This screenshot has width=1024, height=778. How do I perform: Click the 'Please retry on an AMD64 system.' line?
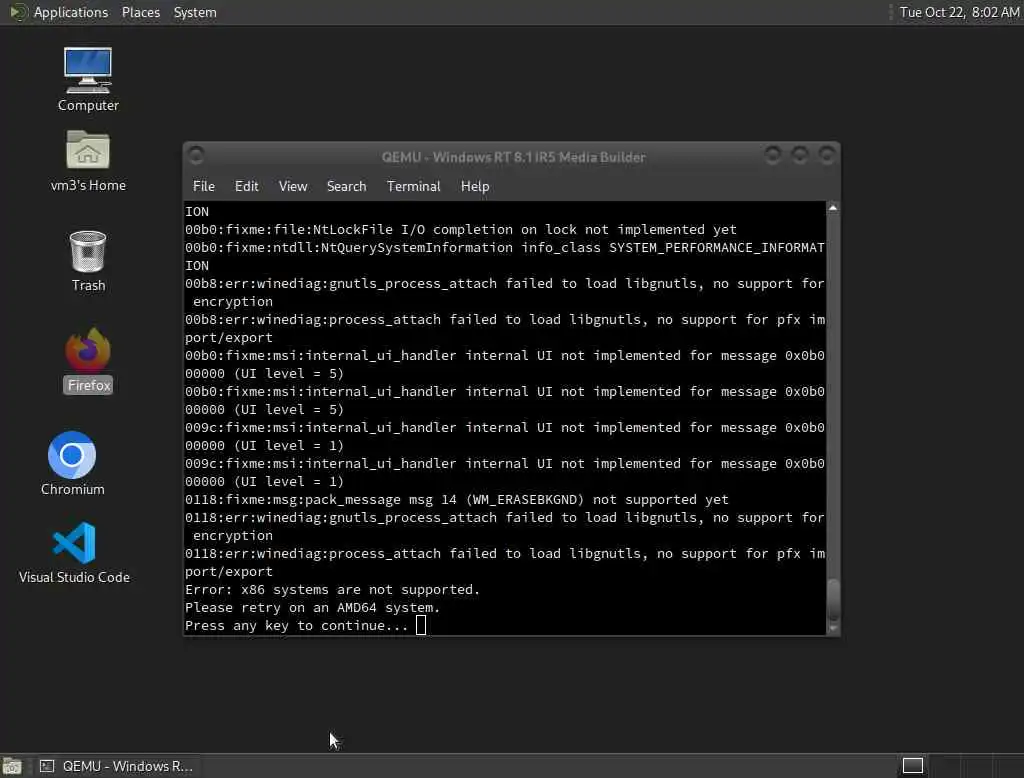click(x=312, y=607)
